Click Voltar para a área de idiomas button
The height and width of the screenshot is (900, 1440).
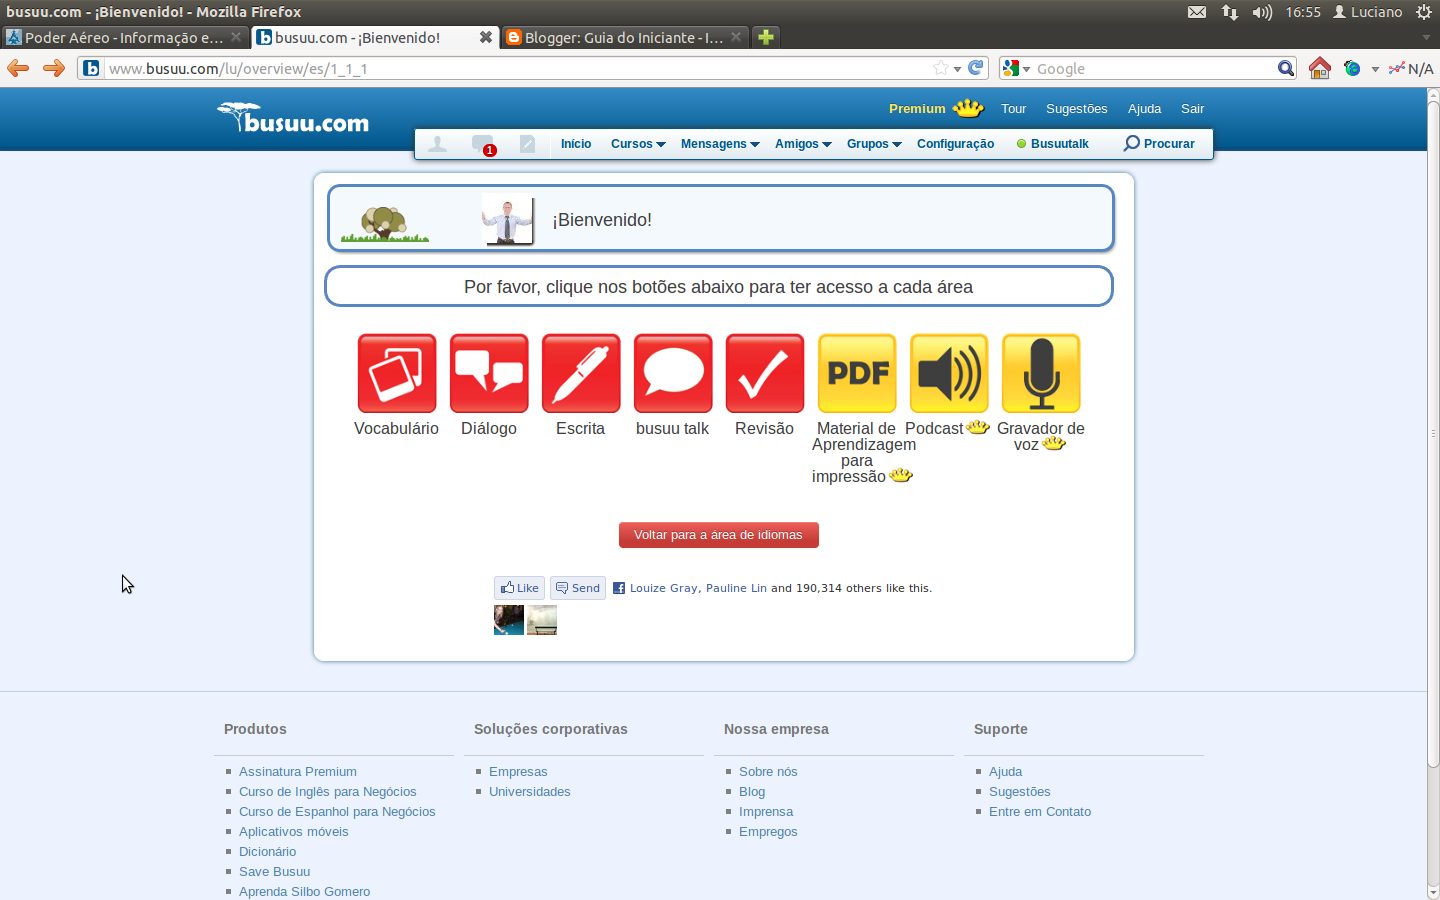[x=718, y=535]
